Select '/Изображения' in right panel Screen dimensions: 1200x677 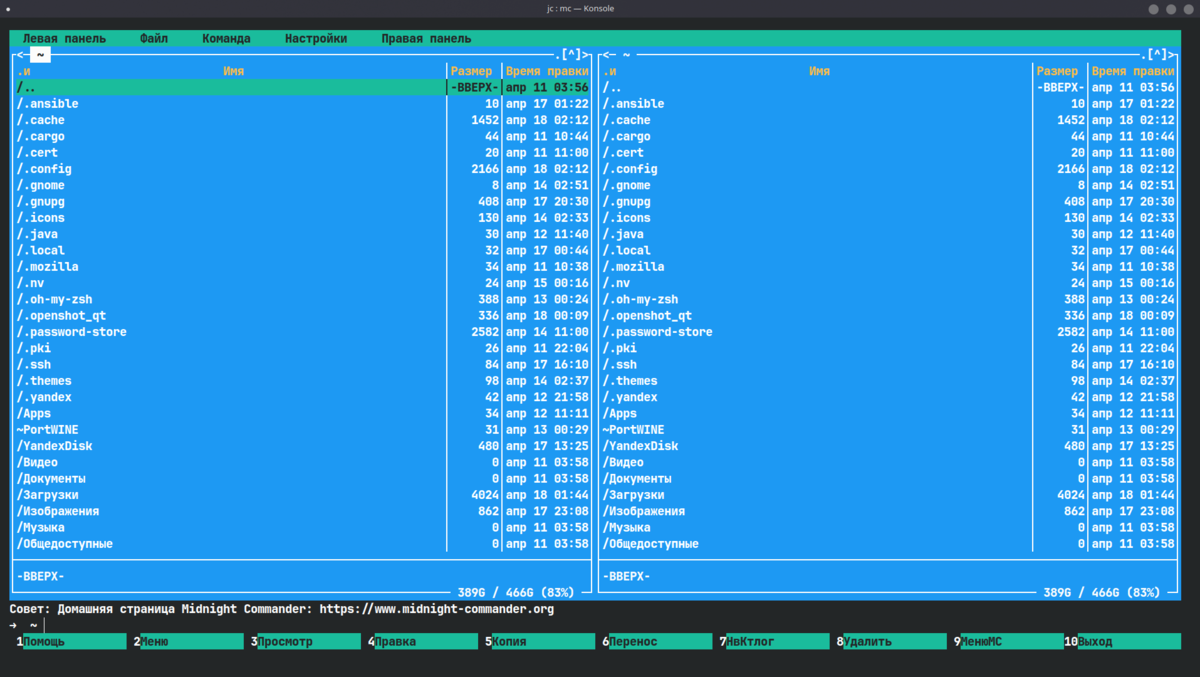point(889,511)
